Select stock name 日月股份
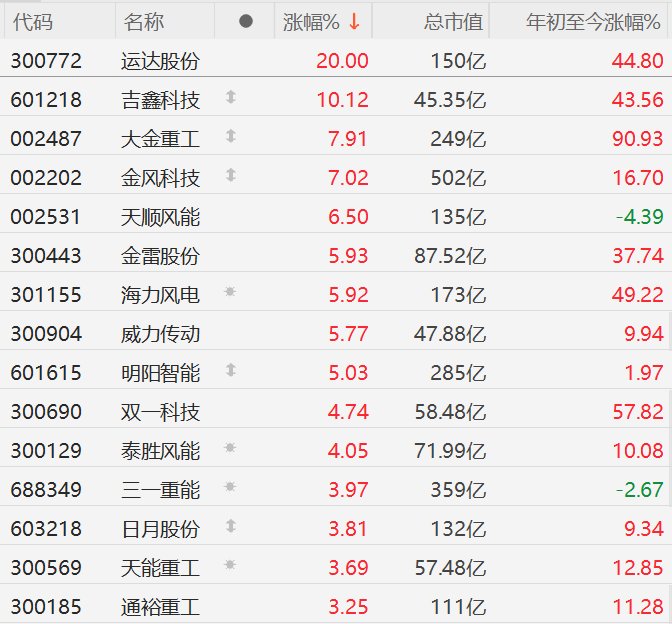The height and width of the screenshot is (624, 672). tap(160, 529)
